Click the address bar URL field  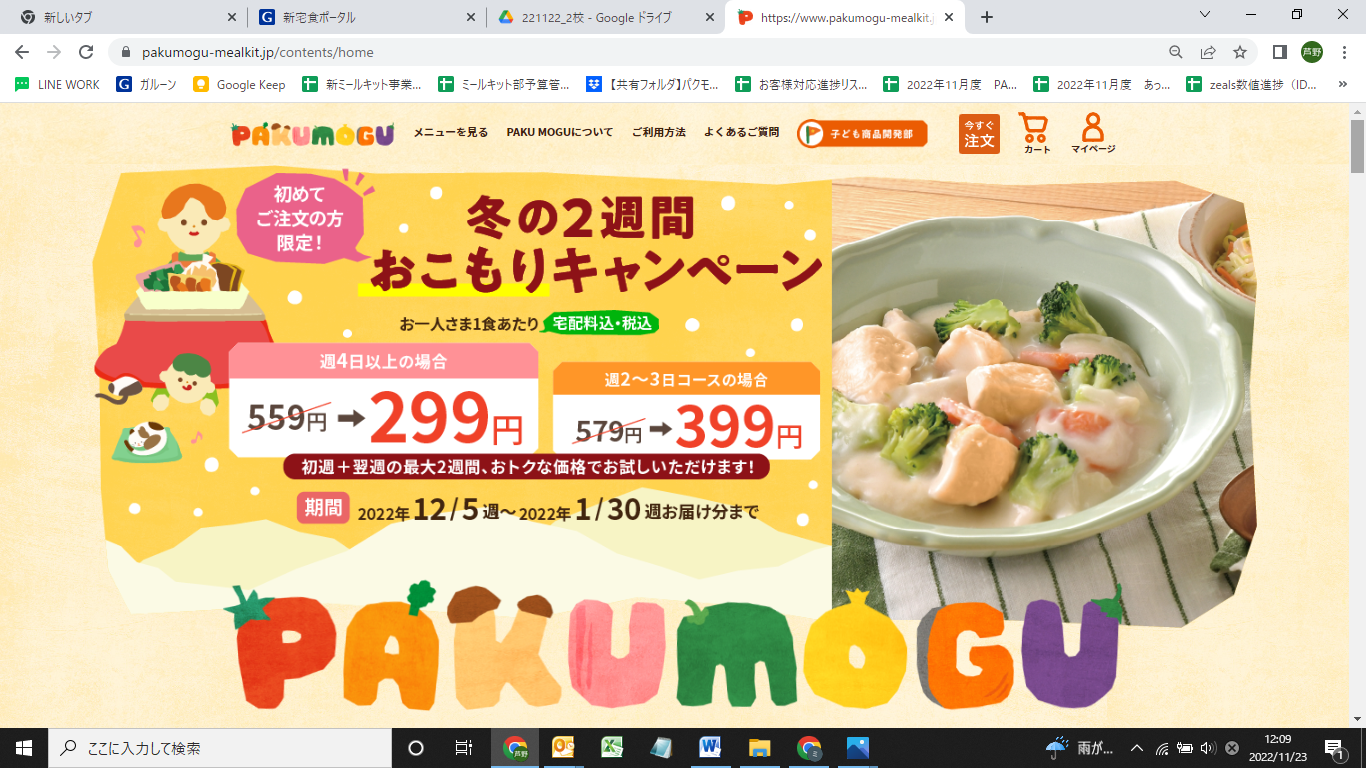click(640, 52)
